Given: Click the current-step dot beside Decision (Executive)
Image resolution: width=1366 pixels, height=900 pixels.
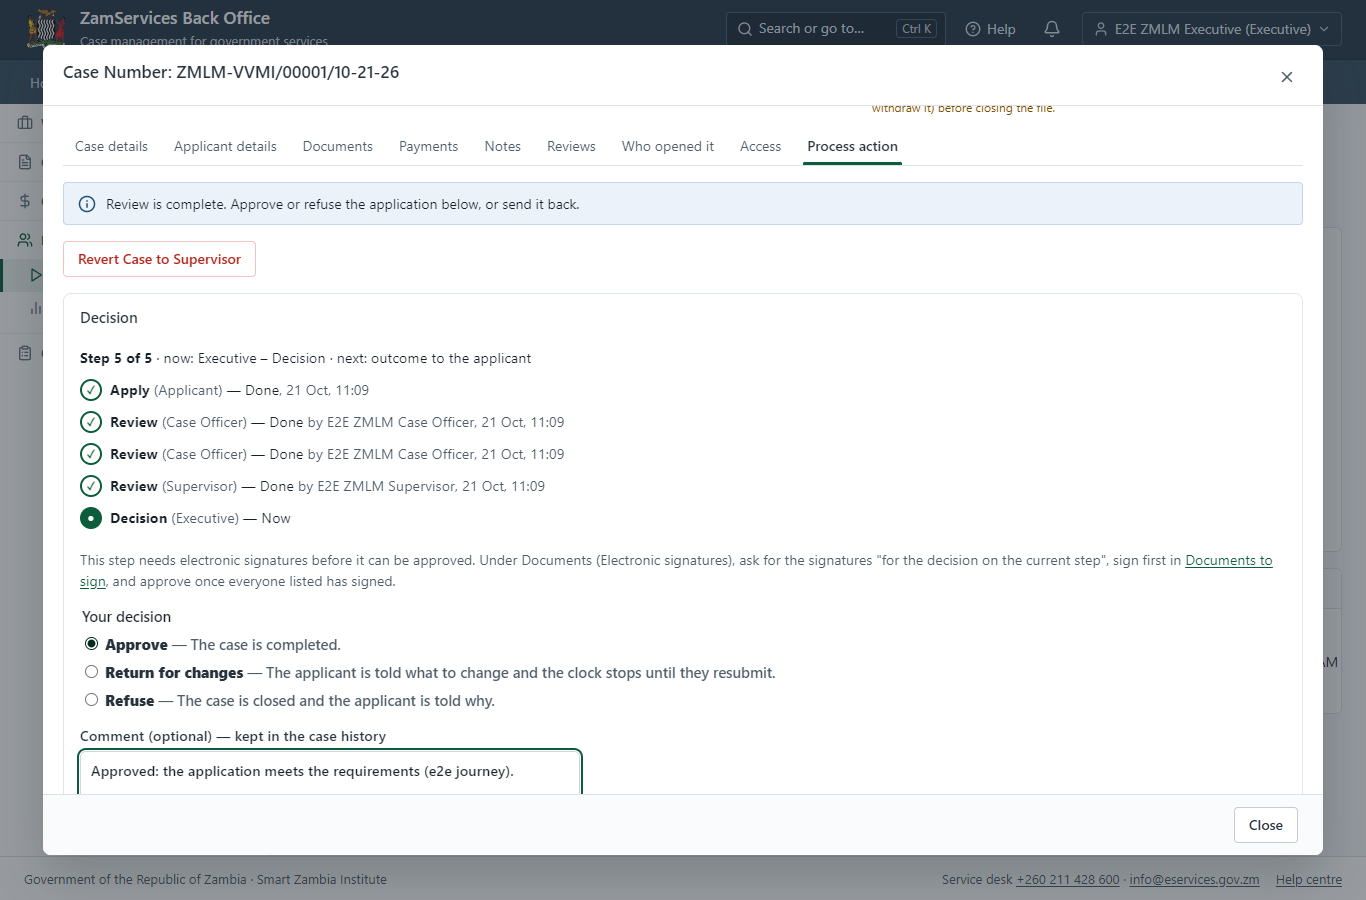Looking at the screenshot, I should coord(91,518).
